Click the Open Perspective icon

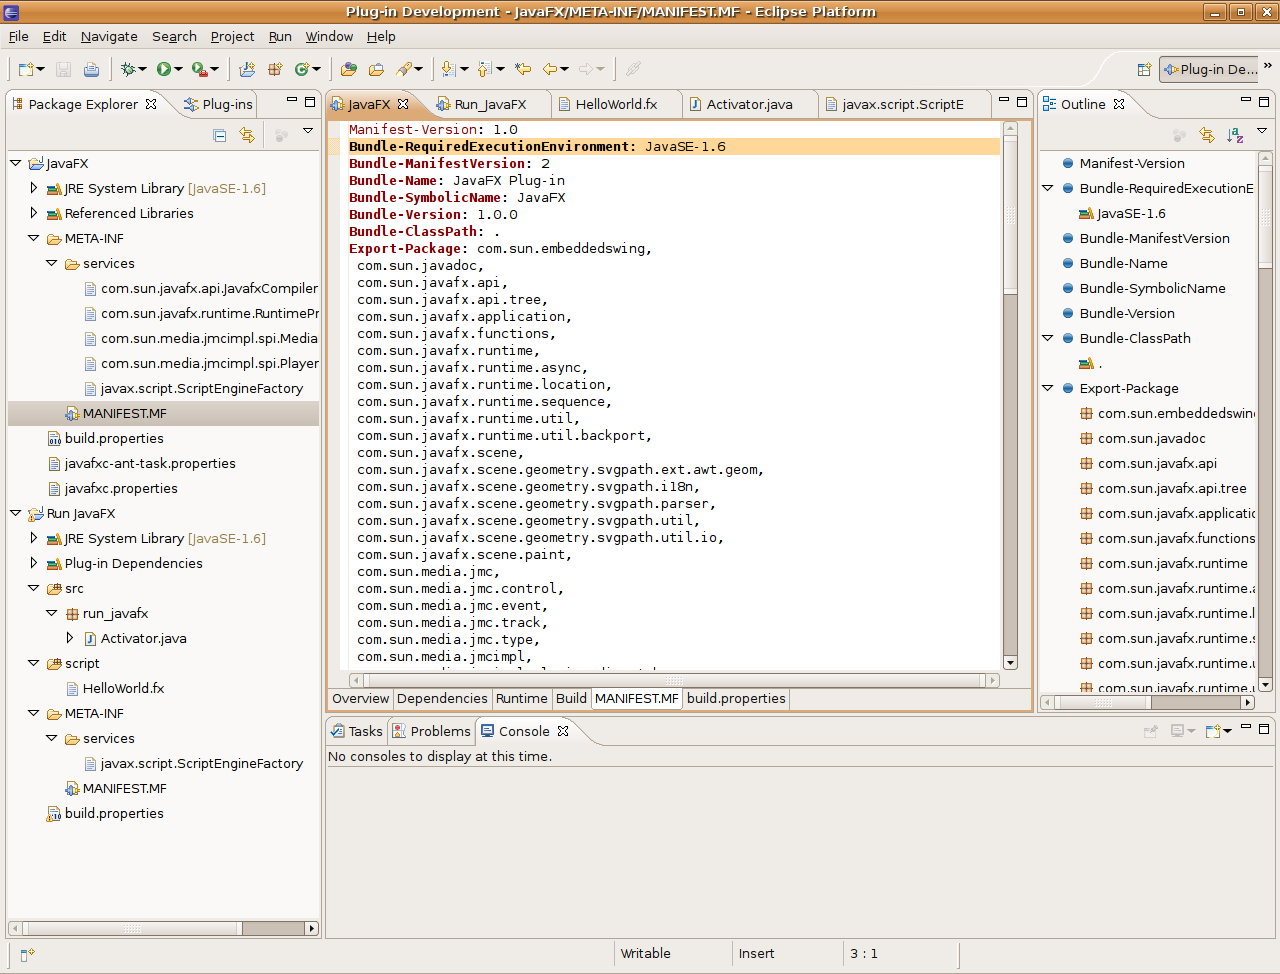(1144, 69)
